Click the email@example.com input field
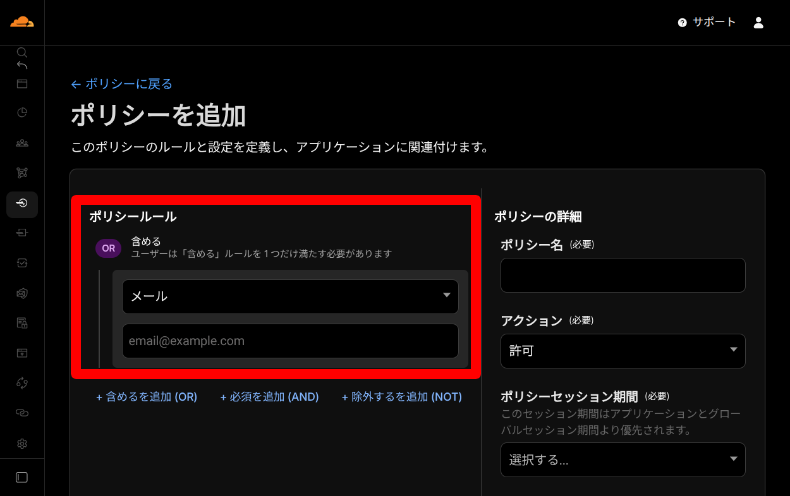Image resolution: width=790 pixels, height=496 pixels. pos(290,341)
